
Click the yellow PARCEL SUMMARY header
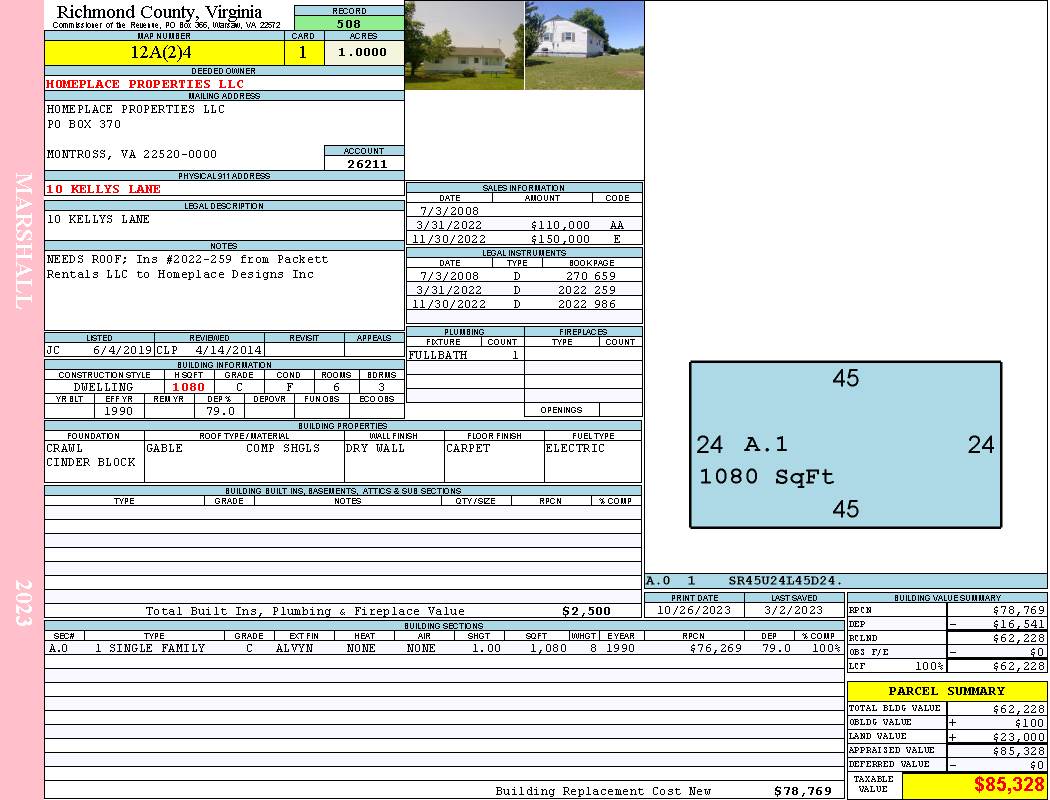tap(946, 691)
